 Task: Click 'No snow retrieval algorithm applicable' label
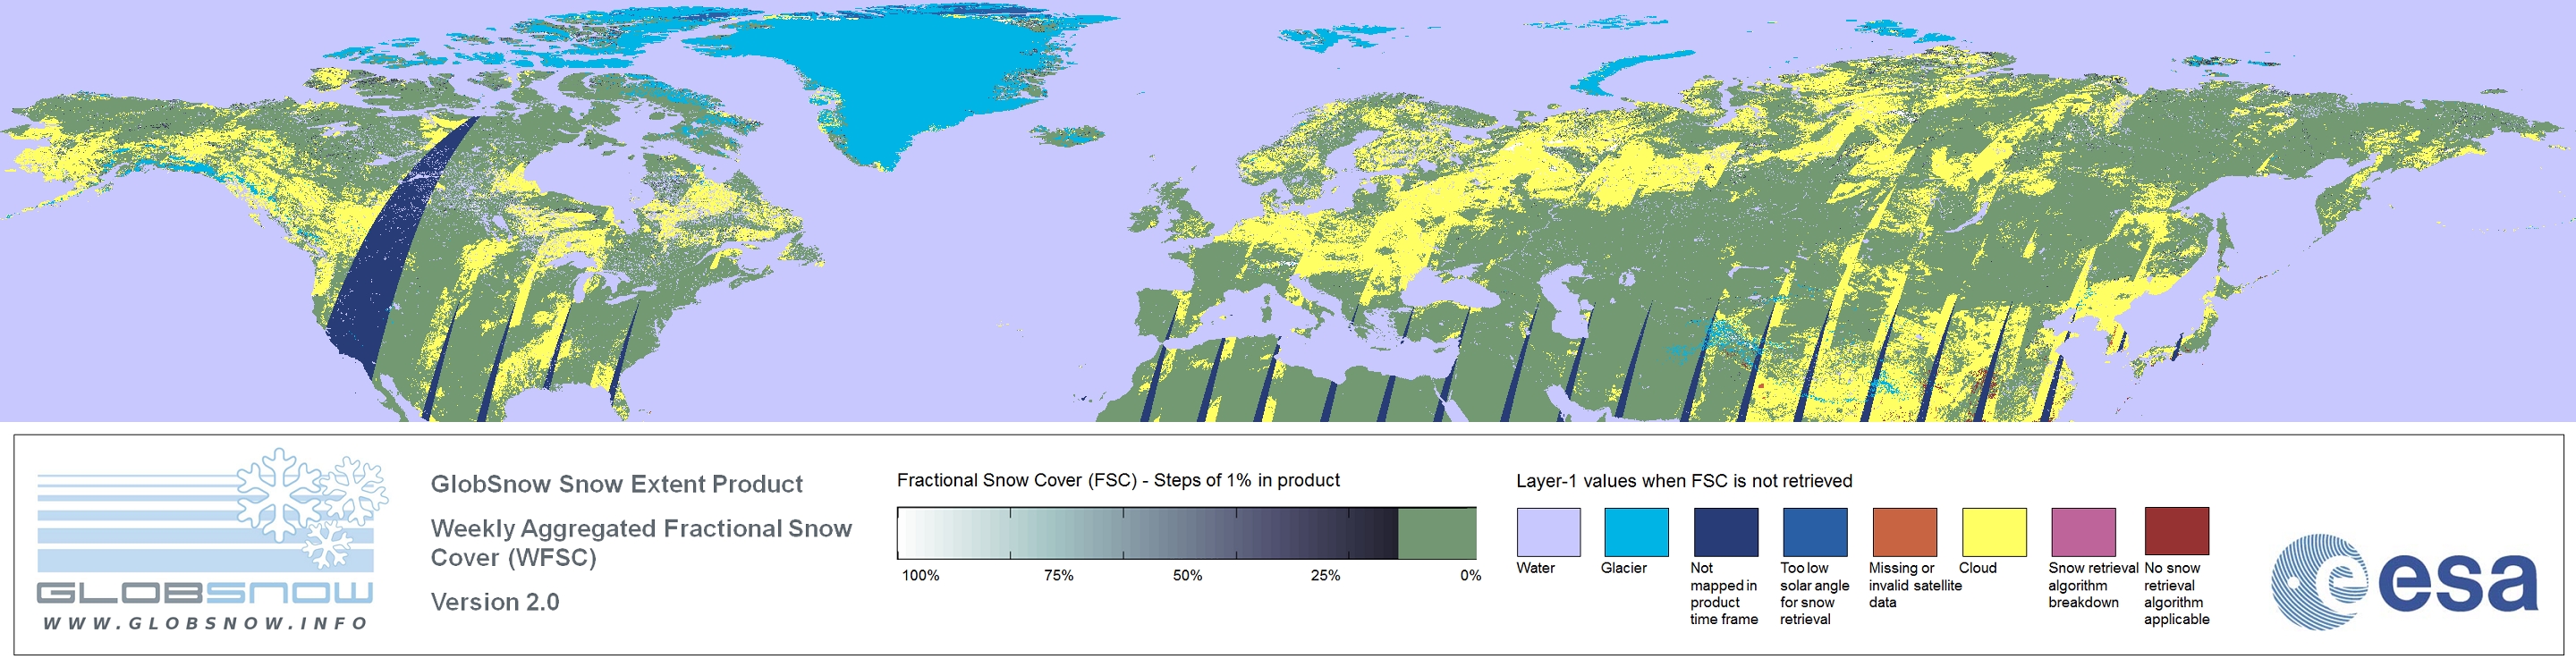click(x=2176, y=593)
